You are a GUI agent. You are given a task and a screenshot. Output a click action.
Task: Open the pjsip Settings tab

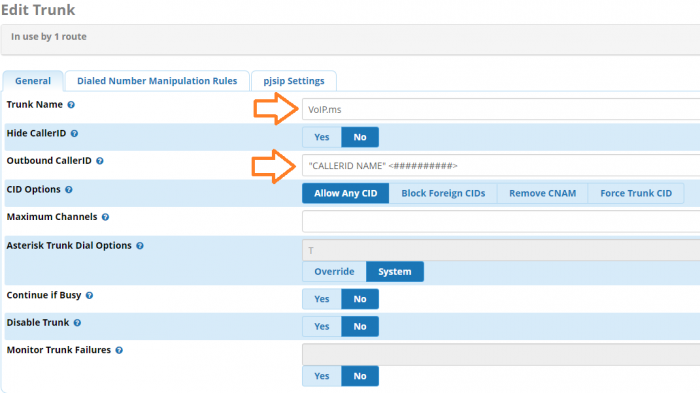[x=294, y=81]
